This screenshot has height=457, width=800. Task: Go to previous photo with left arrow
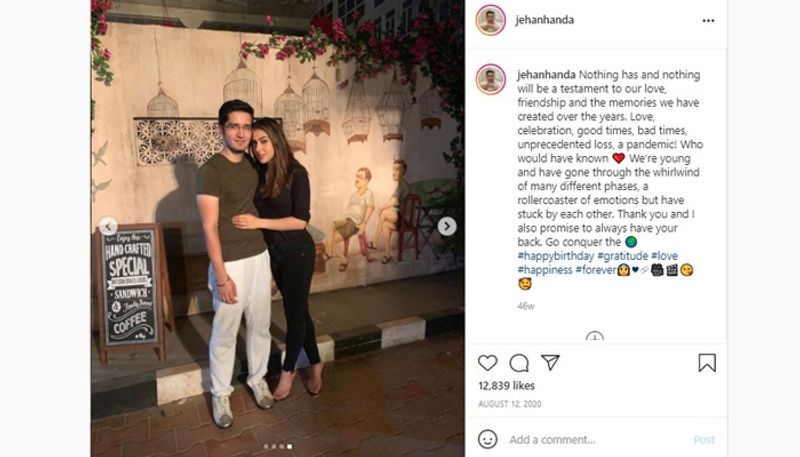pyautogui.click(x=108, y=226)
